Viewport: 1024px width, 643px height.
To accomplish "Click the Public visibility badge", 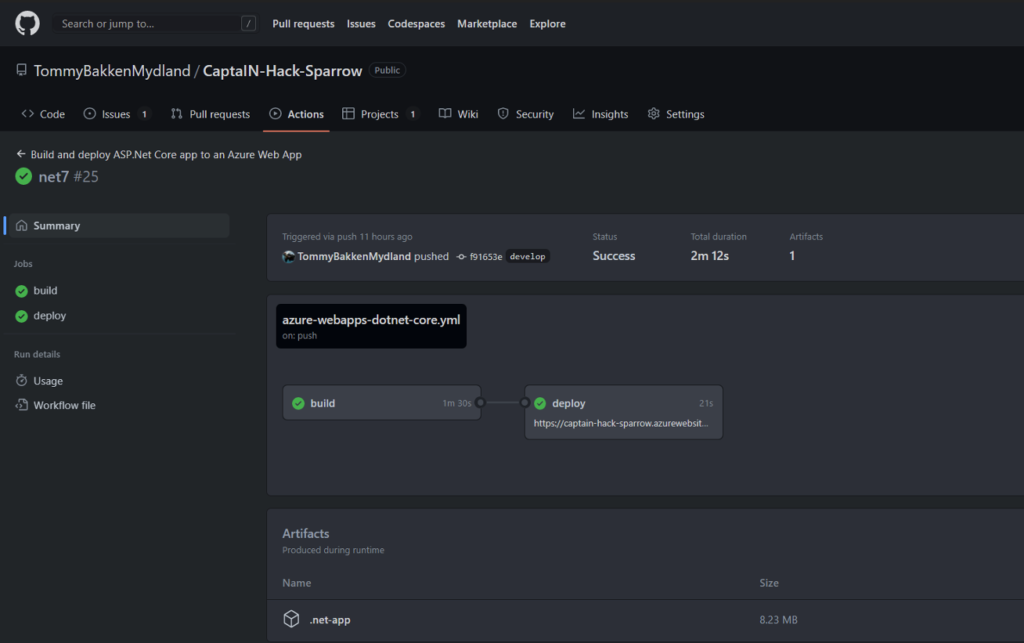I will (387, 70).
